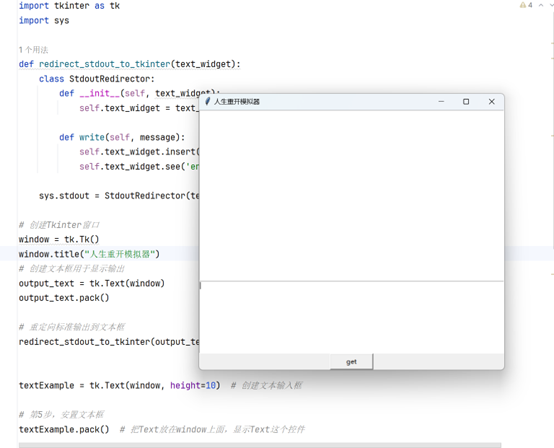Click the large output text area in Tk window

[352, 196]
